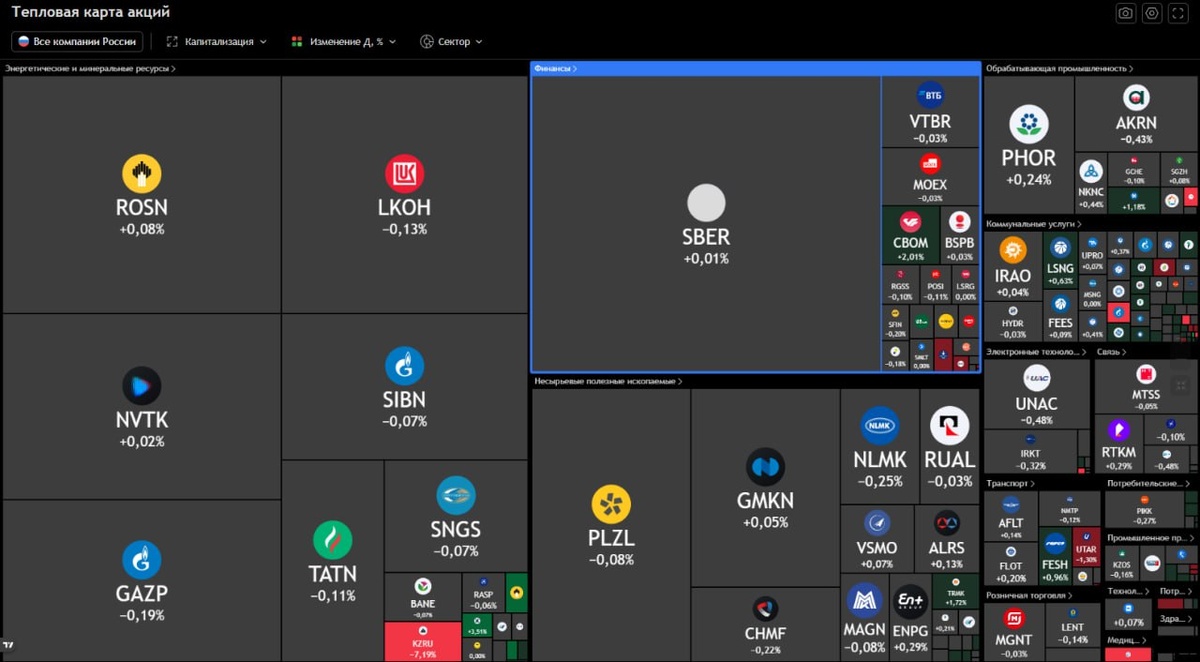This screenshot has height=662, width=1200.
Task: Open the 'Розничная торговля' sector header
Action: click(x=1027, y=595)
